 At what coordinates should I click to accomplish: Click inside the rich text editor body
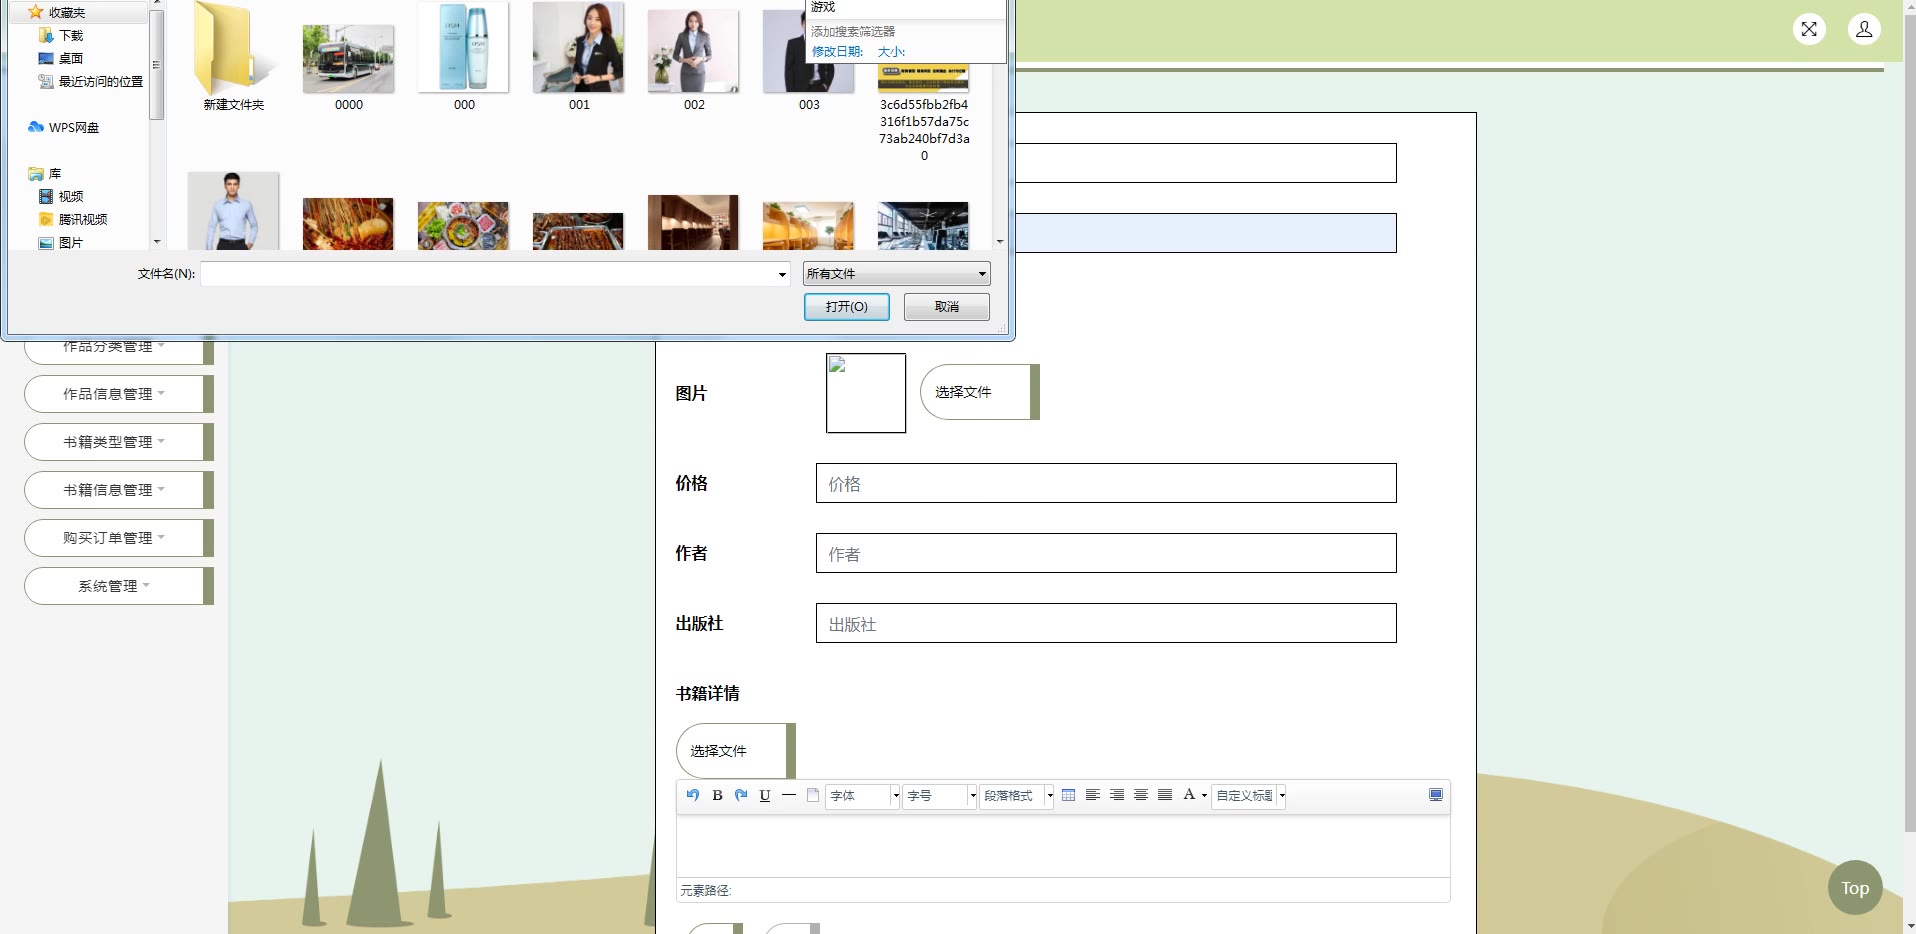tap(1063, 846)
